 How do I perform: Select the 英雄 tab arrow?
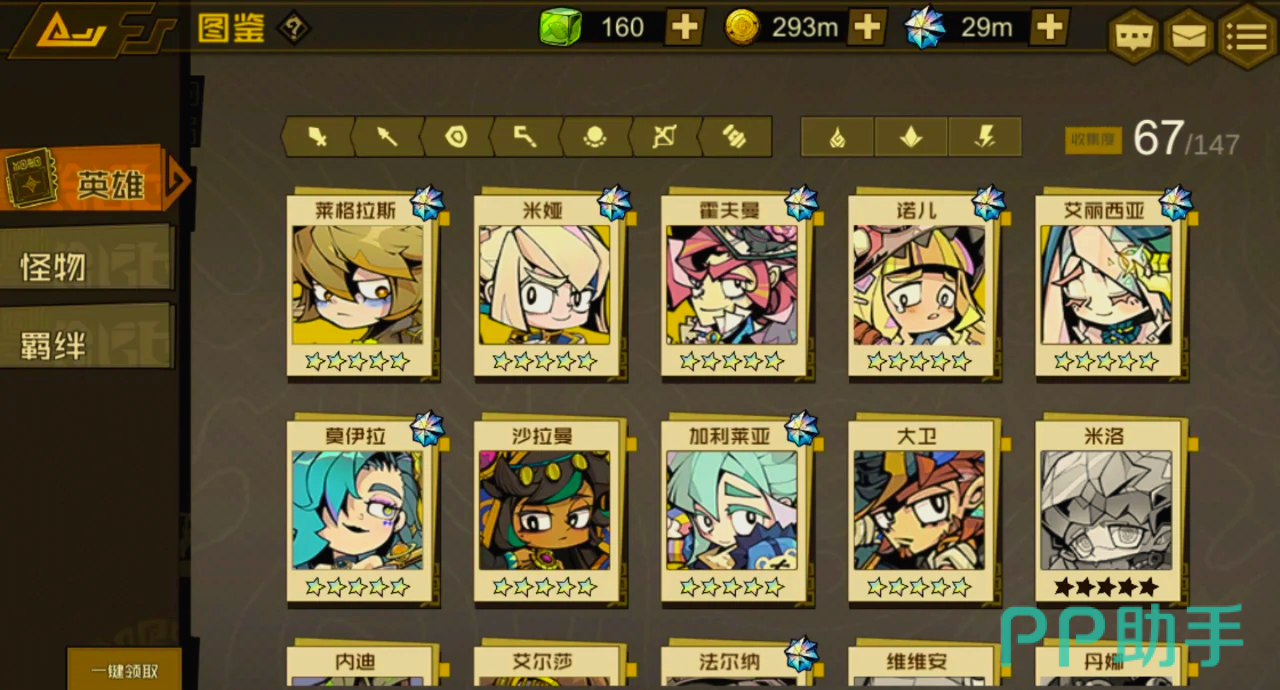(178, 180)
